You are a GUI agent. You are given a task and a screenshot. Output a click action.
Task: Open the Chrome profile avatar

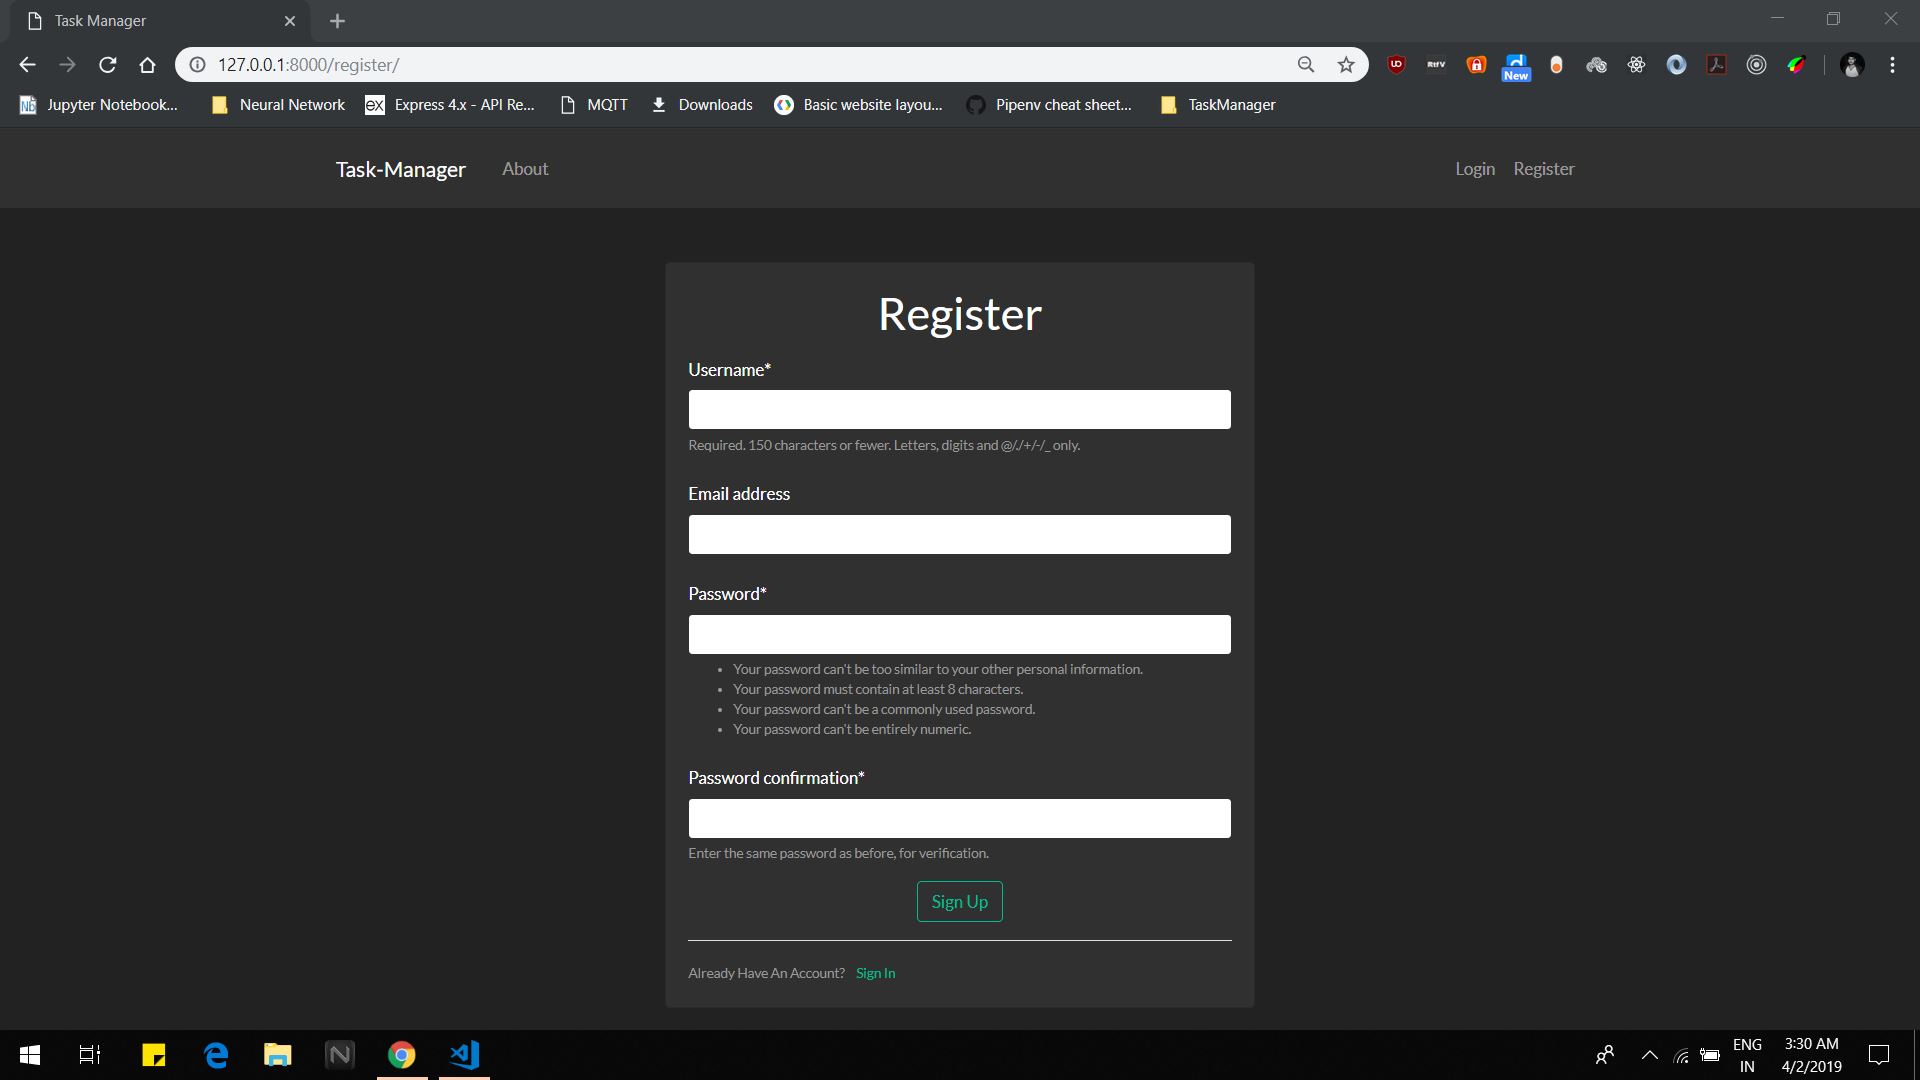(x=1853, y=64)
